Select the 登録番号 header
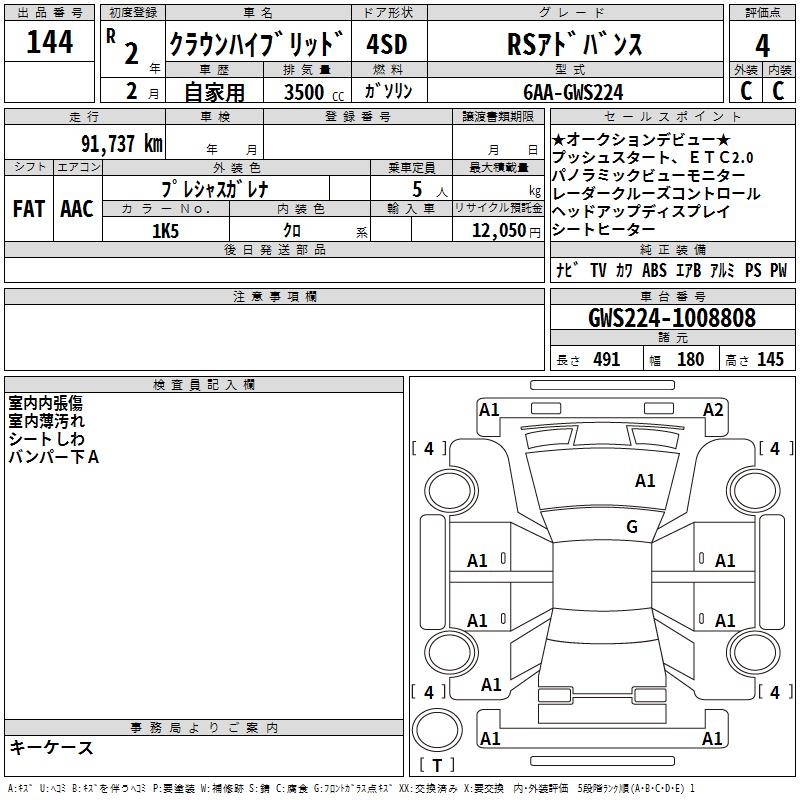Image resolution: width=800 pixels, height=800 pixels. (358, 117)
